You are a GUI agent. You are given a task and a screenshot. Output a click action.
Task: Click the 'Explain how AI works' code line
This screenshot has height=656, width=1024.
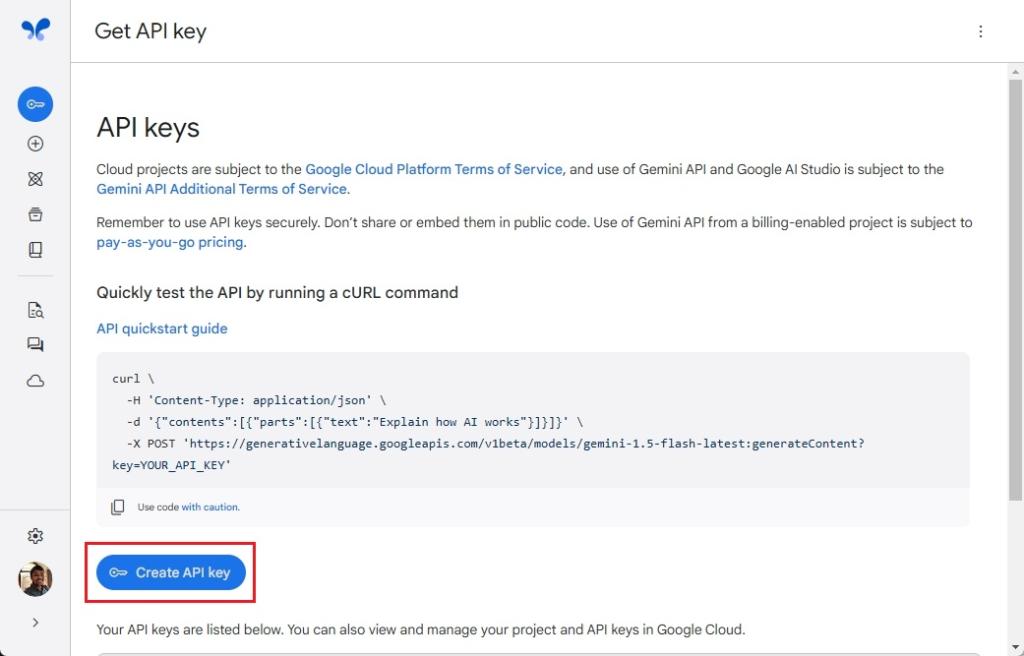(355, 422)
